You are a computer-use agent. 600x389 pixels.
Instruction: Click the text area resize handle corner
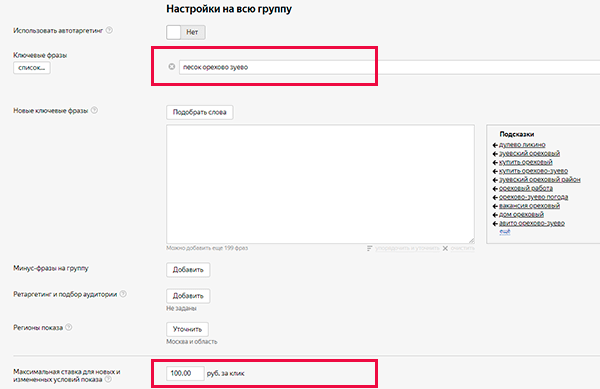click(471, 240)
